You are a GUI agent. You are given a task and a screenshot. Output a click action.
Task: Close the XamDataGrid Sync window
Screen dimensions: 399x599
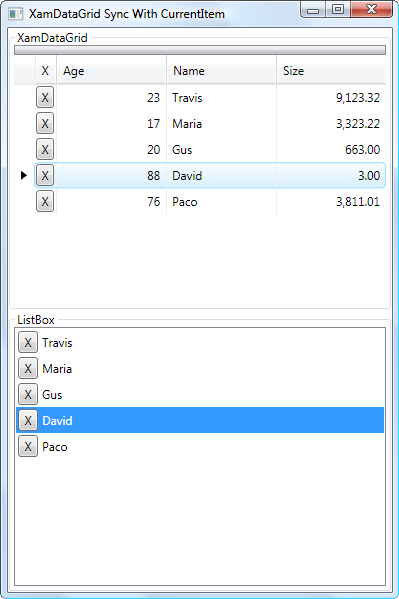click(371, 9)
